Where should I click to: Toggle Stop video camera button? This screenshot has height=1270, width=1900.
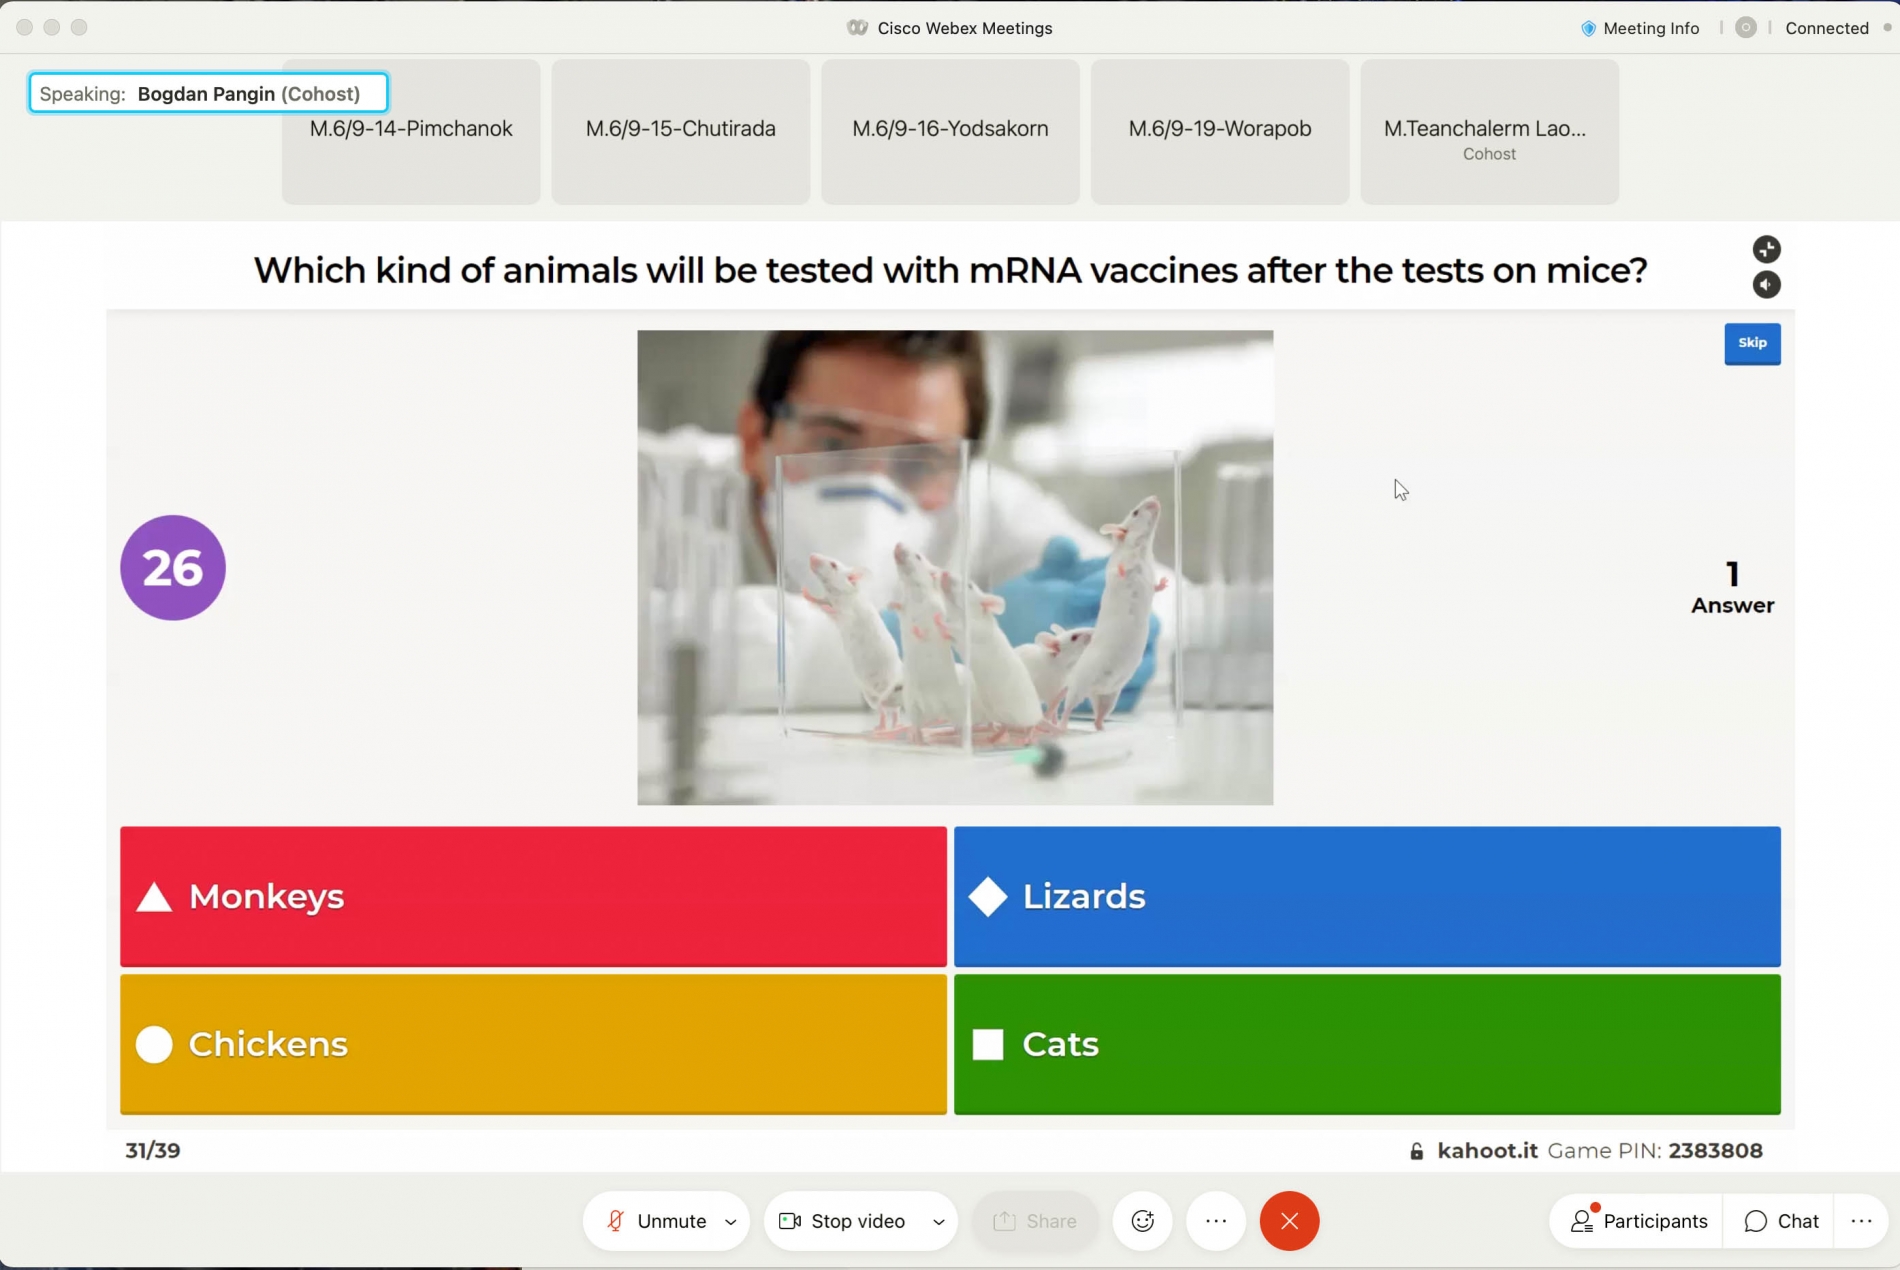843,1221
